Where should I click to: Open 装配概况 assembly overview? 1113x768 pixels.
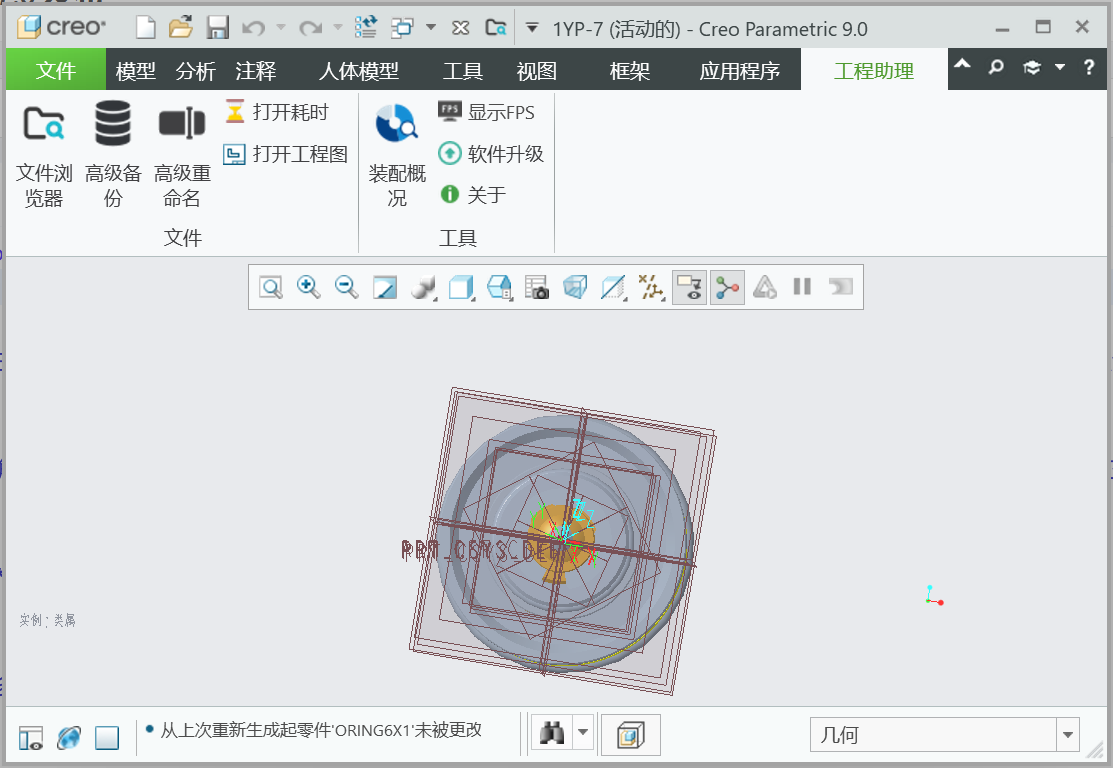click(x=397, y=155)
